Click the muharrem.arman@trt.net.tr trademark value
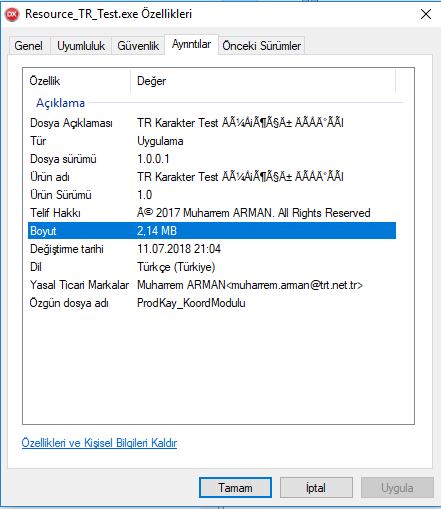The image size is (441, 509). point(250,285)
